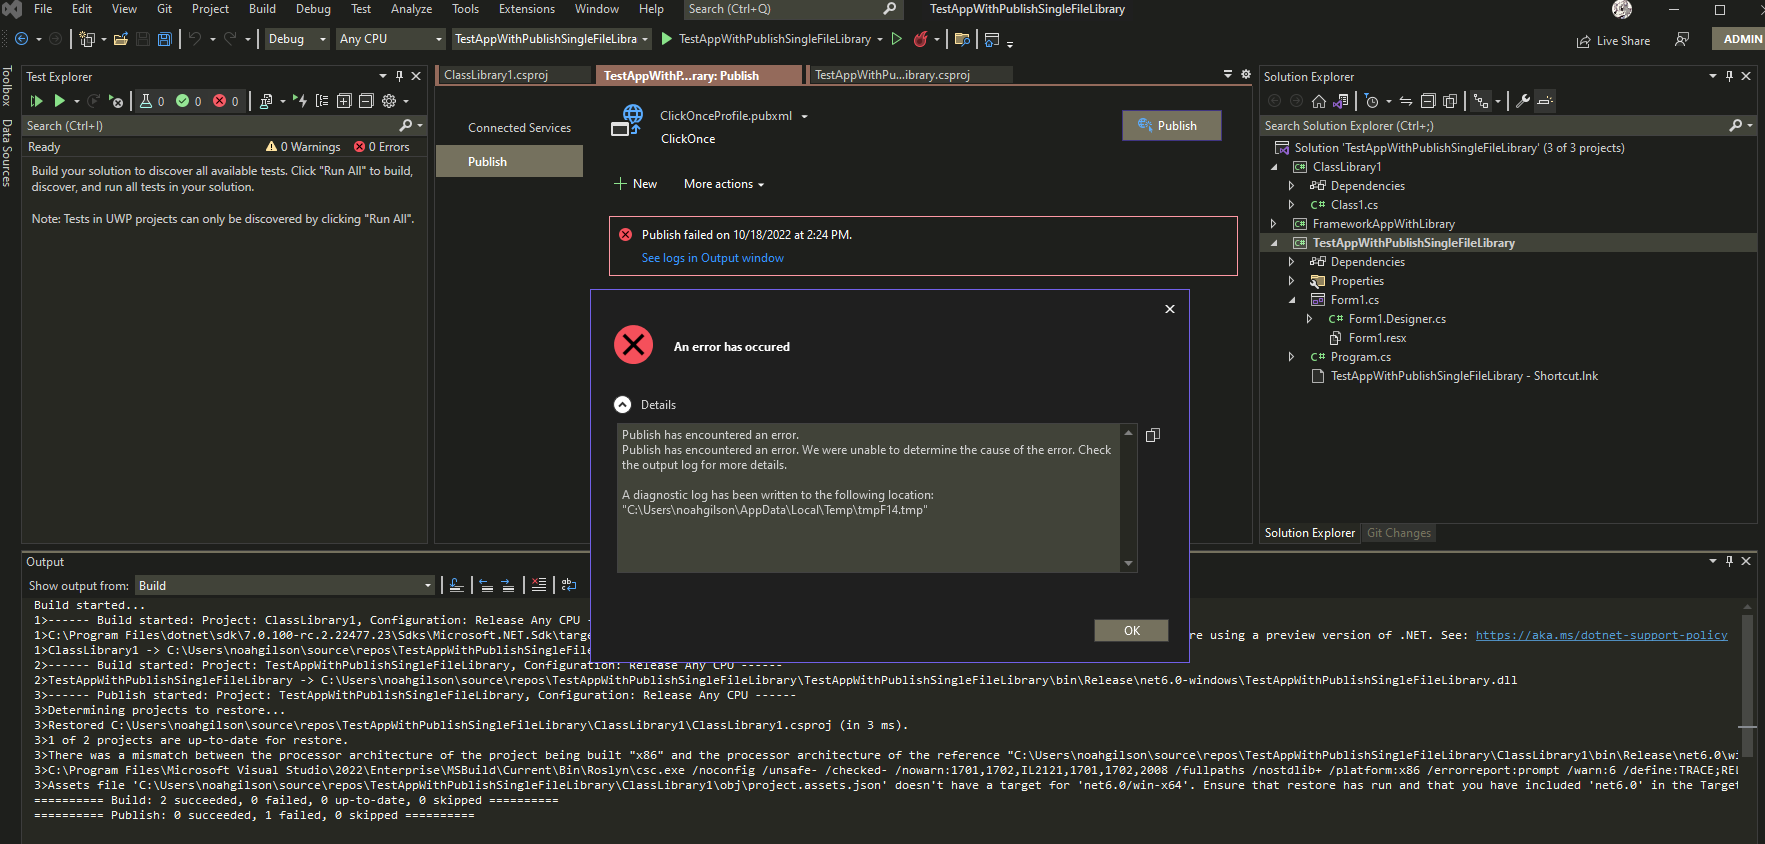Open the More actions dropdown
Viewport: 1765px width, 844px height.
pyautogui.click(x=724, y=184)
